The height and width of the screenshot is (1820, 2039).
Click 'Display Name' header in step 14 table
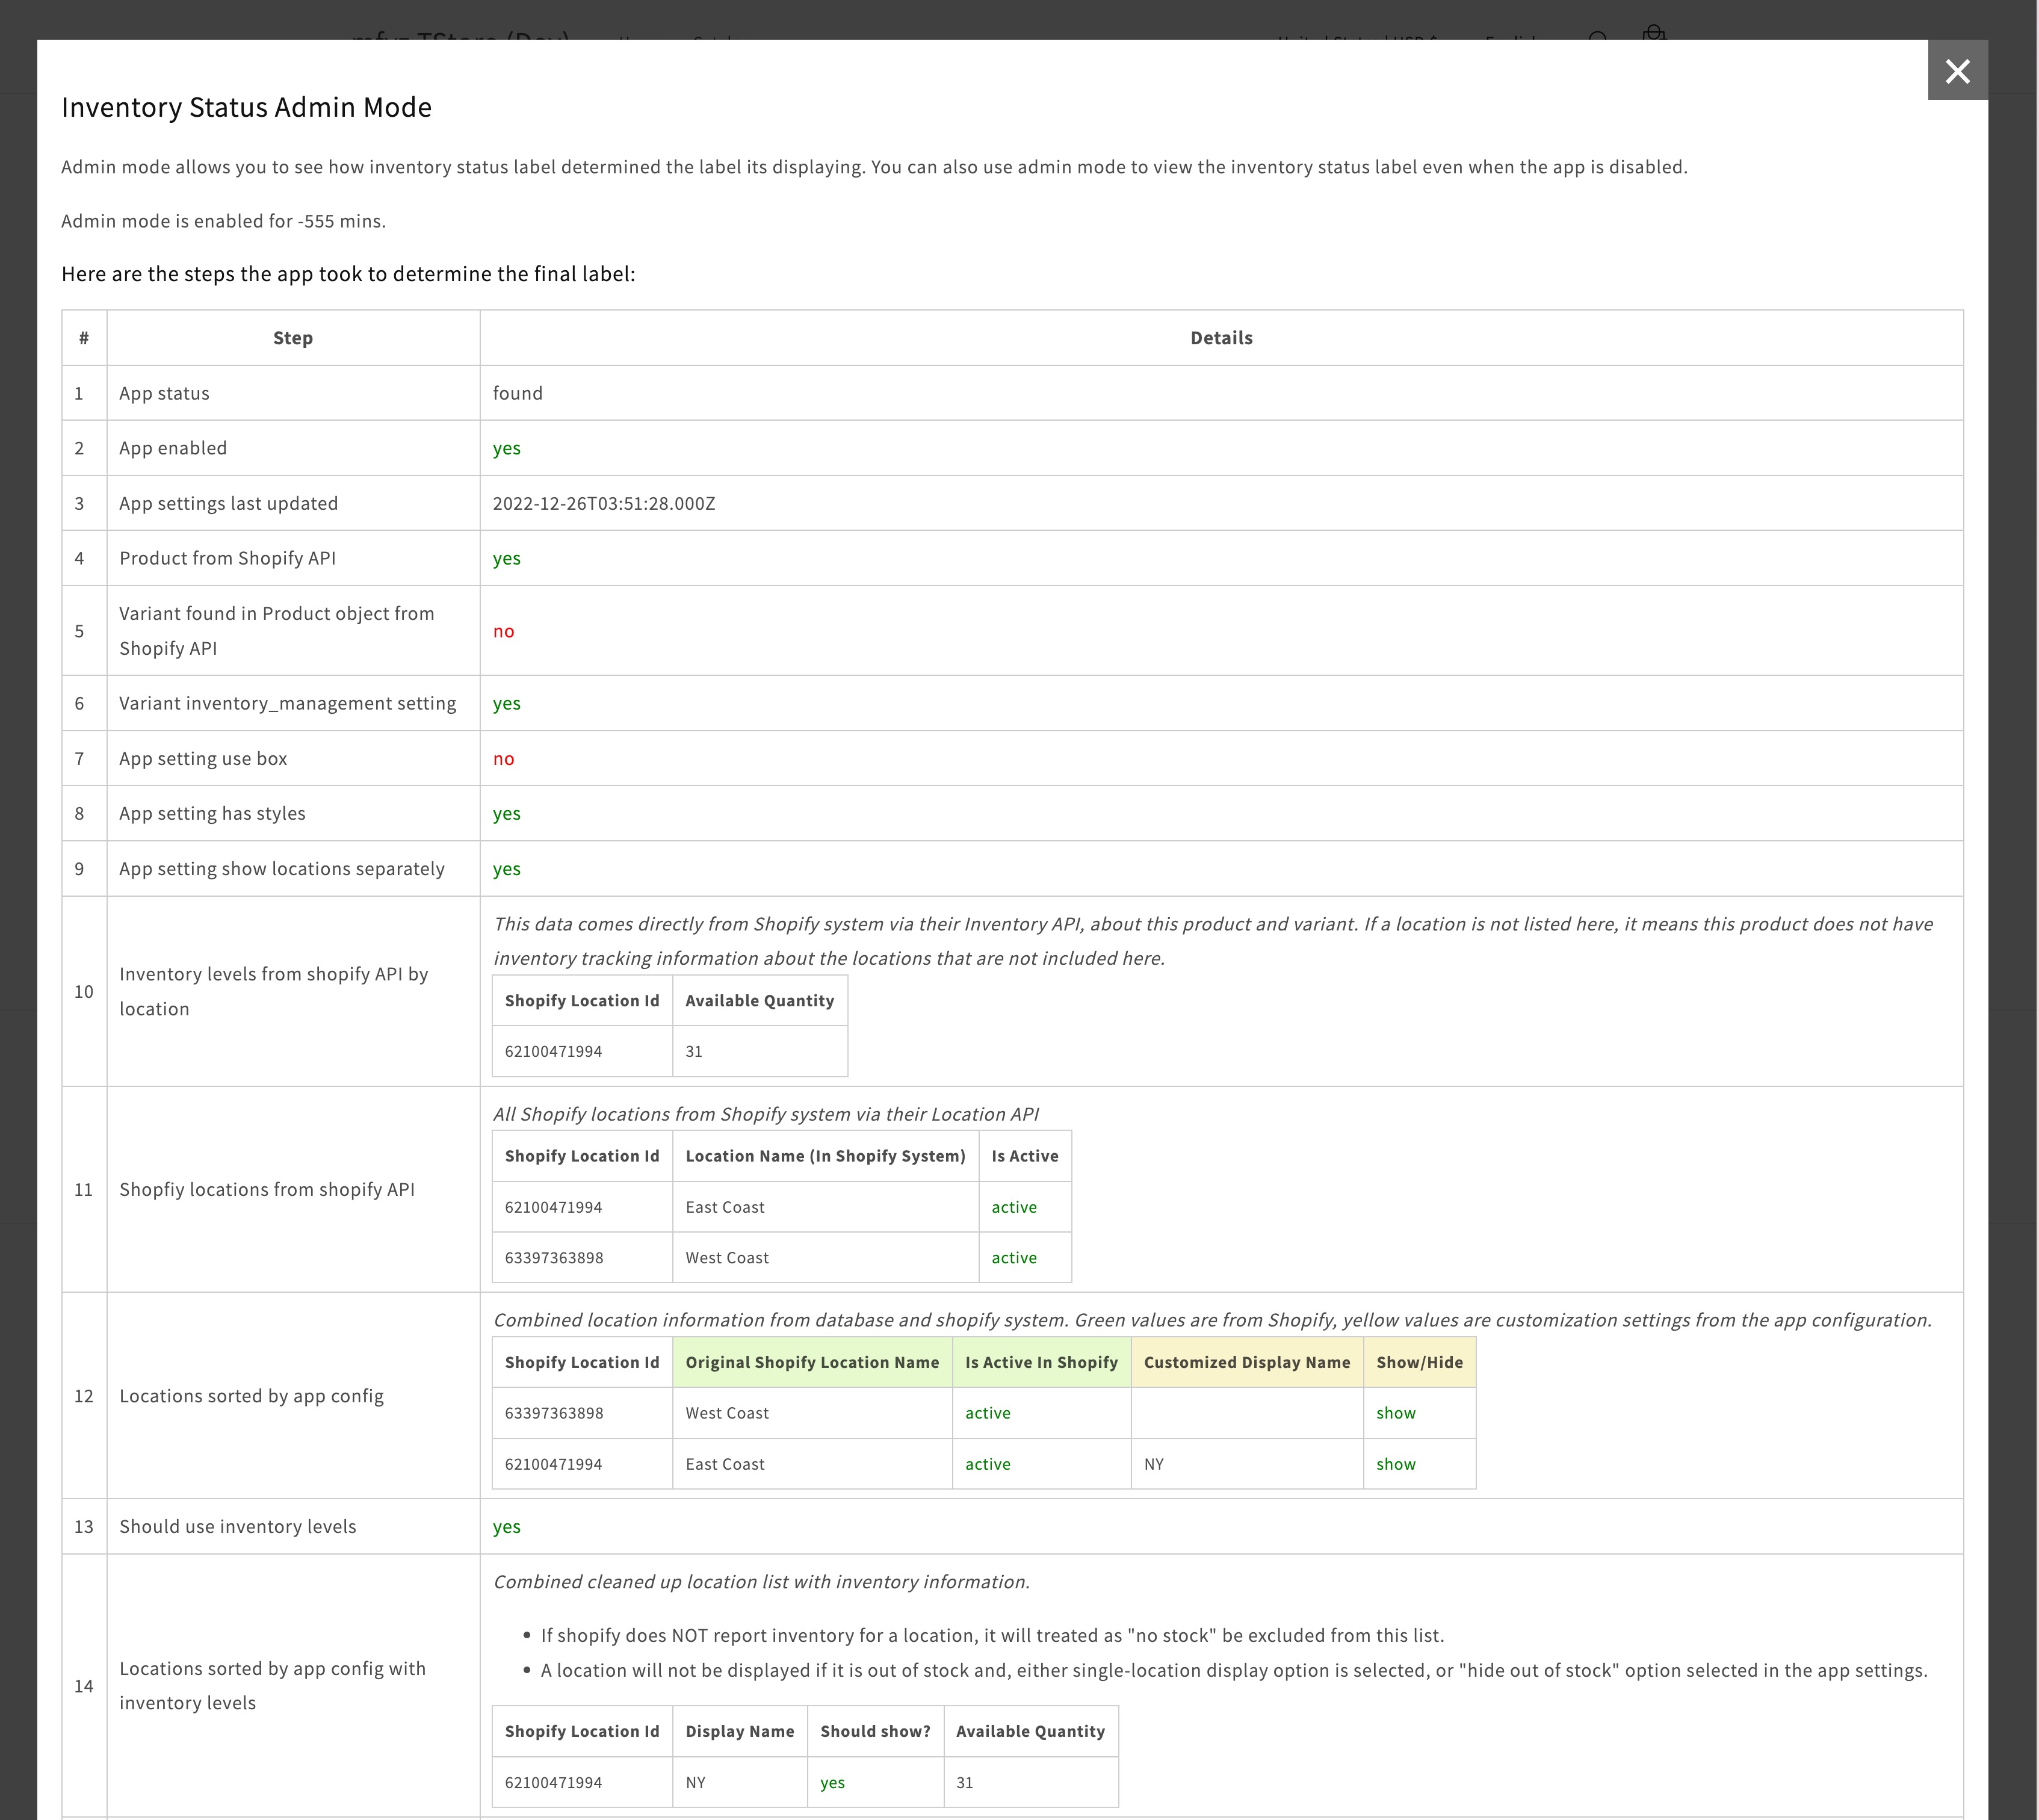pyautogui.click(x=739, y=1731)
